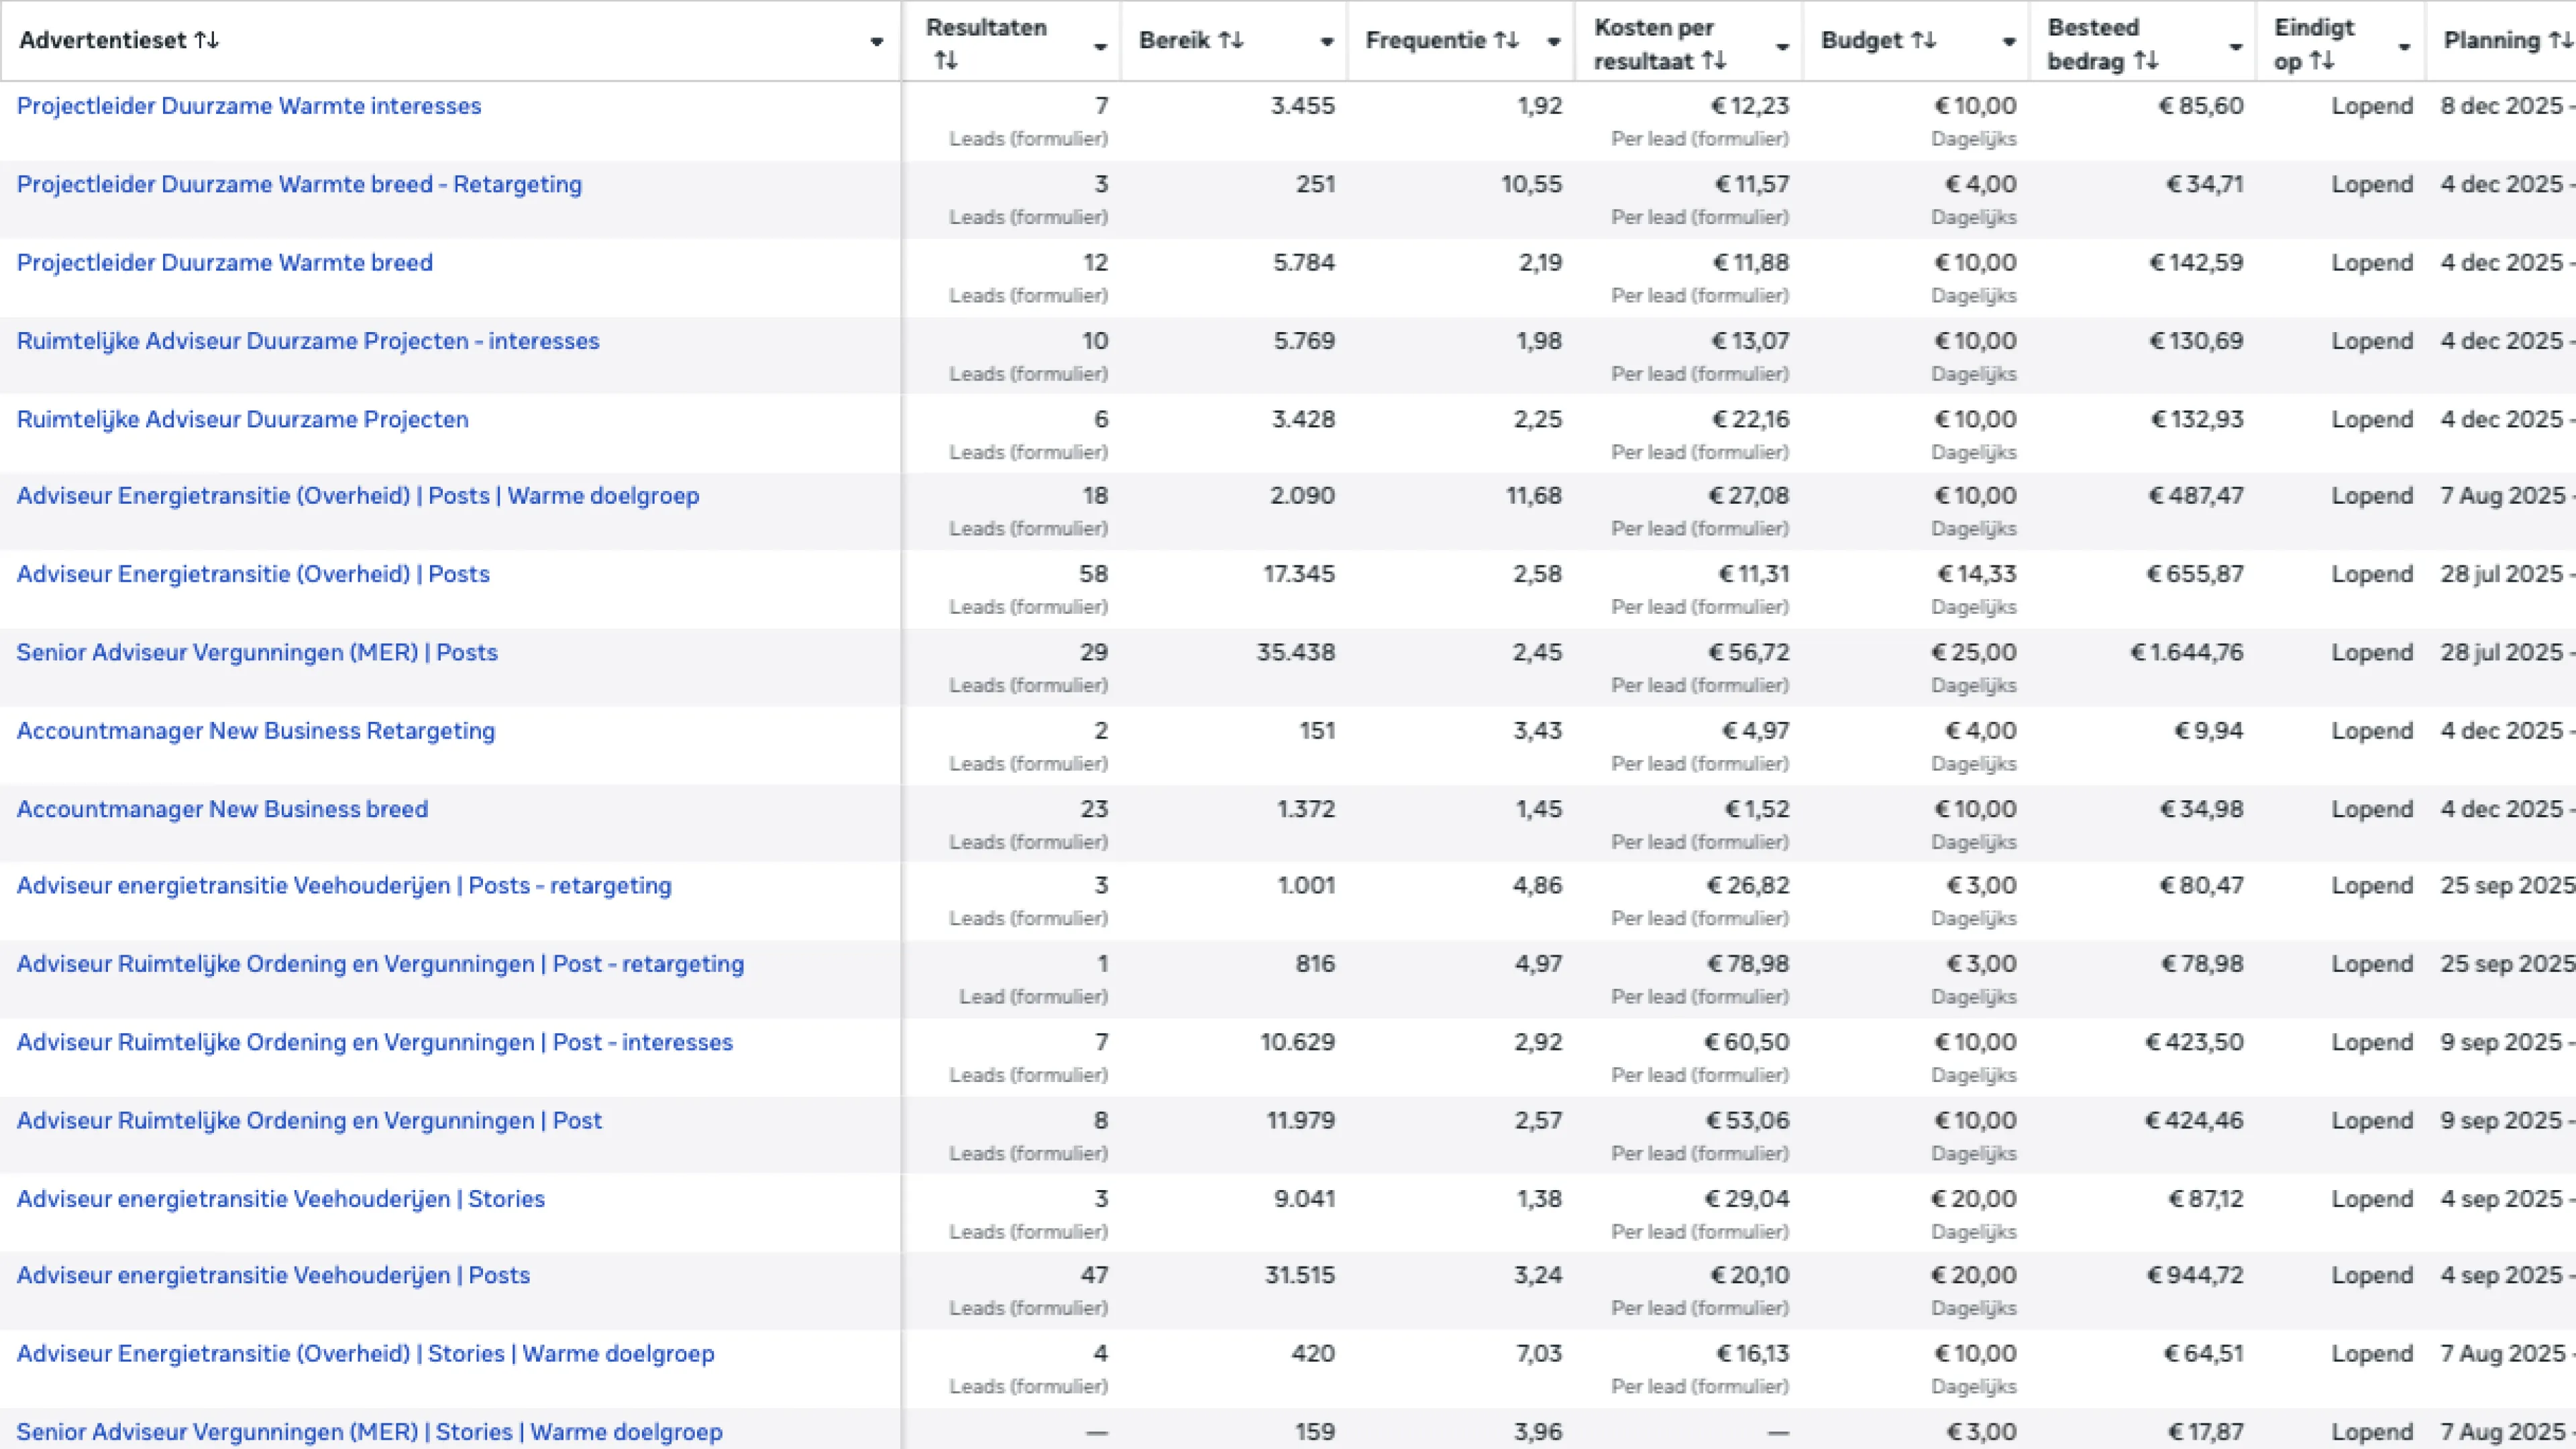Expand Bereik column options caret

tap(1326, 42)
